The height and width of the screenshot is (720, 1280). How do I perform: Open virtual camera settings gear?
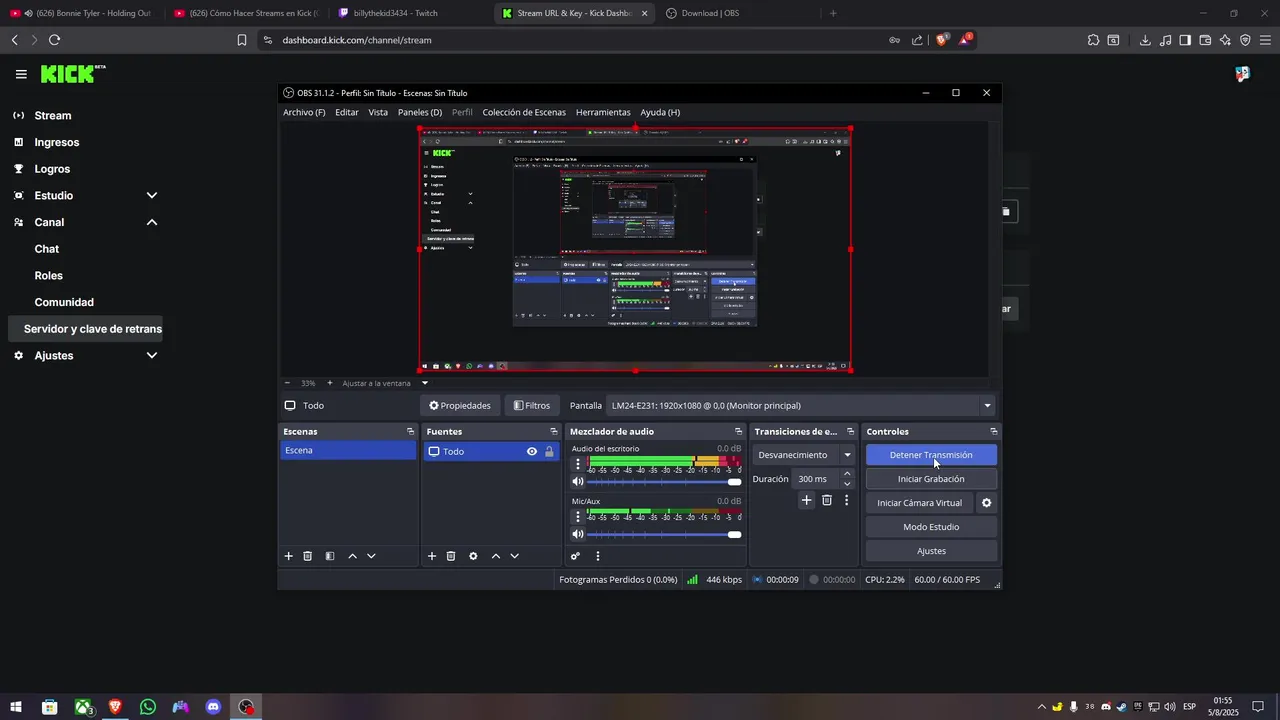(x=986, y=503)
